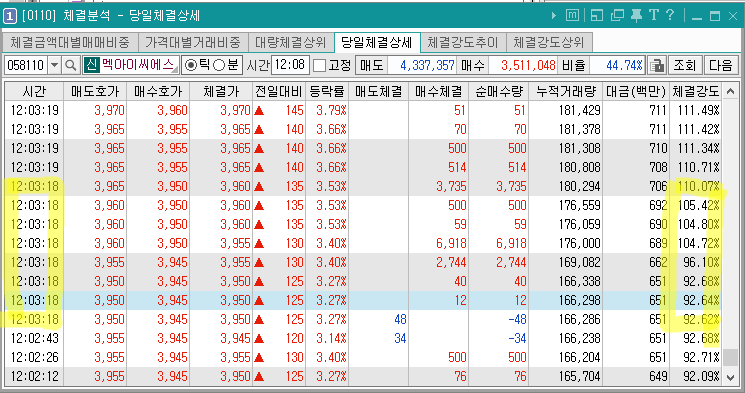Click the window number 1 badge icon
745x393 pixels.
pyautogui.click(x=10, y=16)
